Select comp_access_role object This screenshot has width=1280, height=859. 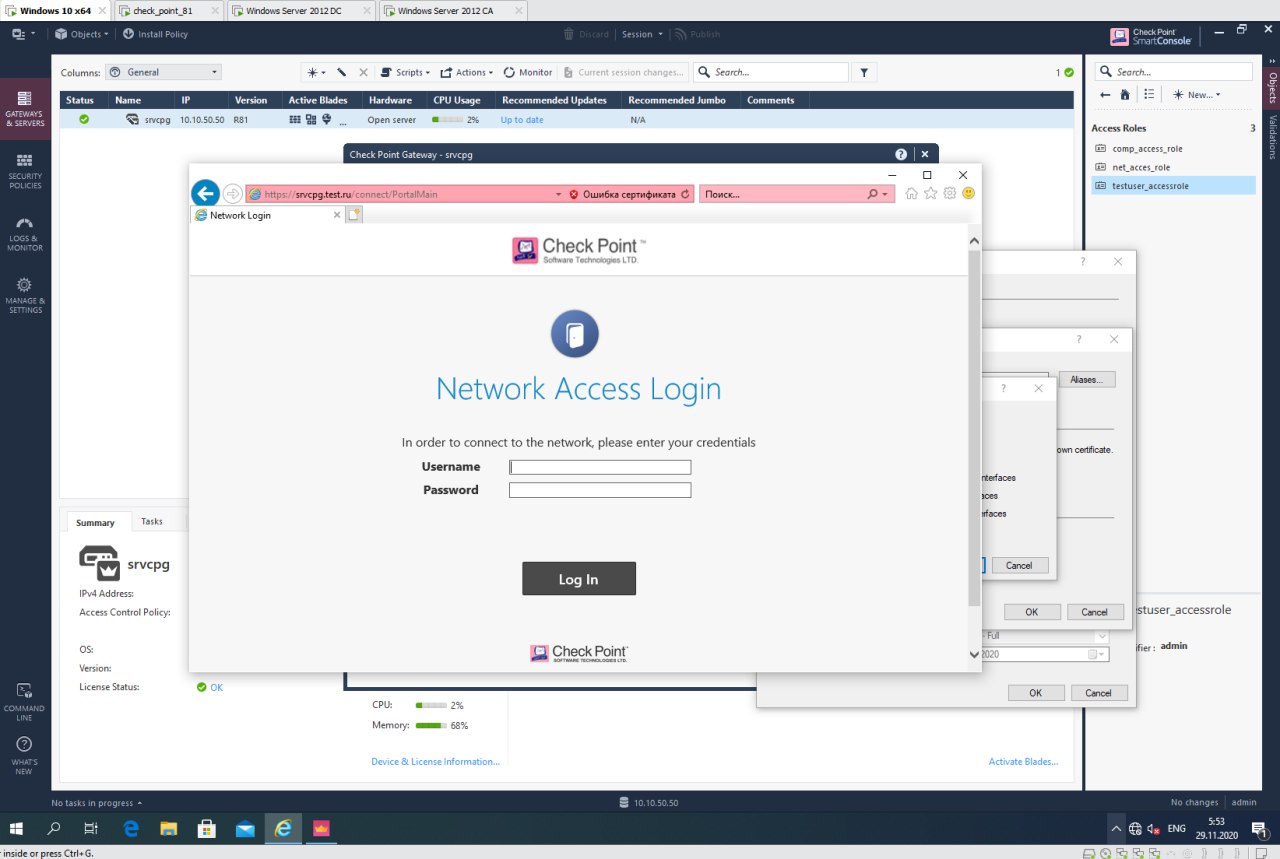[x=1147, y=148]
